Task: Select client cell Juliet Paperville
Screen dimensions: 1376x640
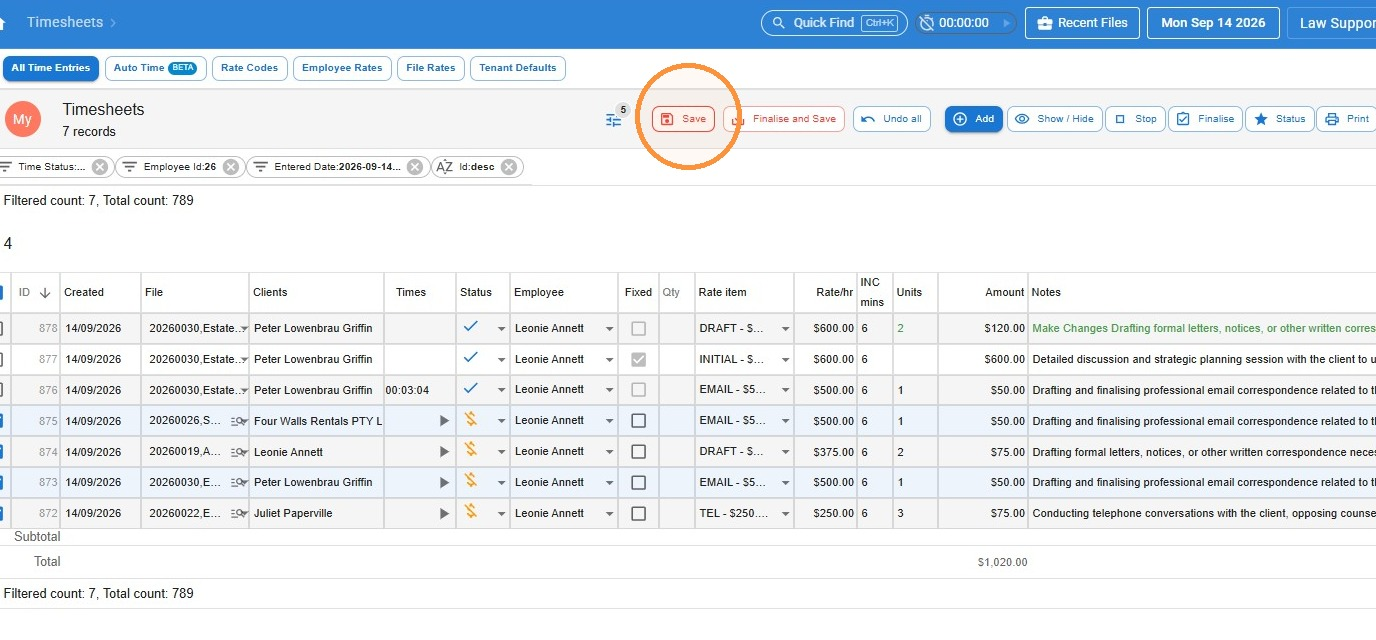Action: pyautogui.click(x=316, y=513)
